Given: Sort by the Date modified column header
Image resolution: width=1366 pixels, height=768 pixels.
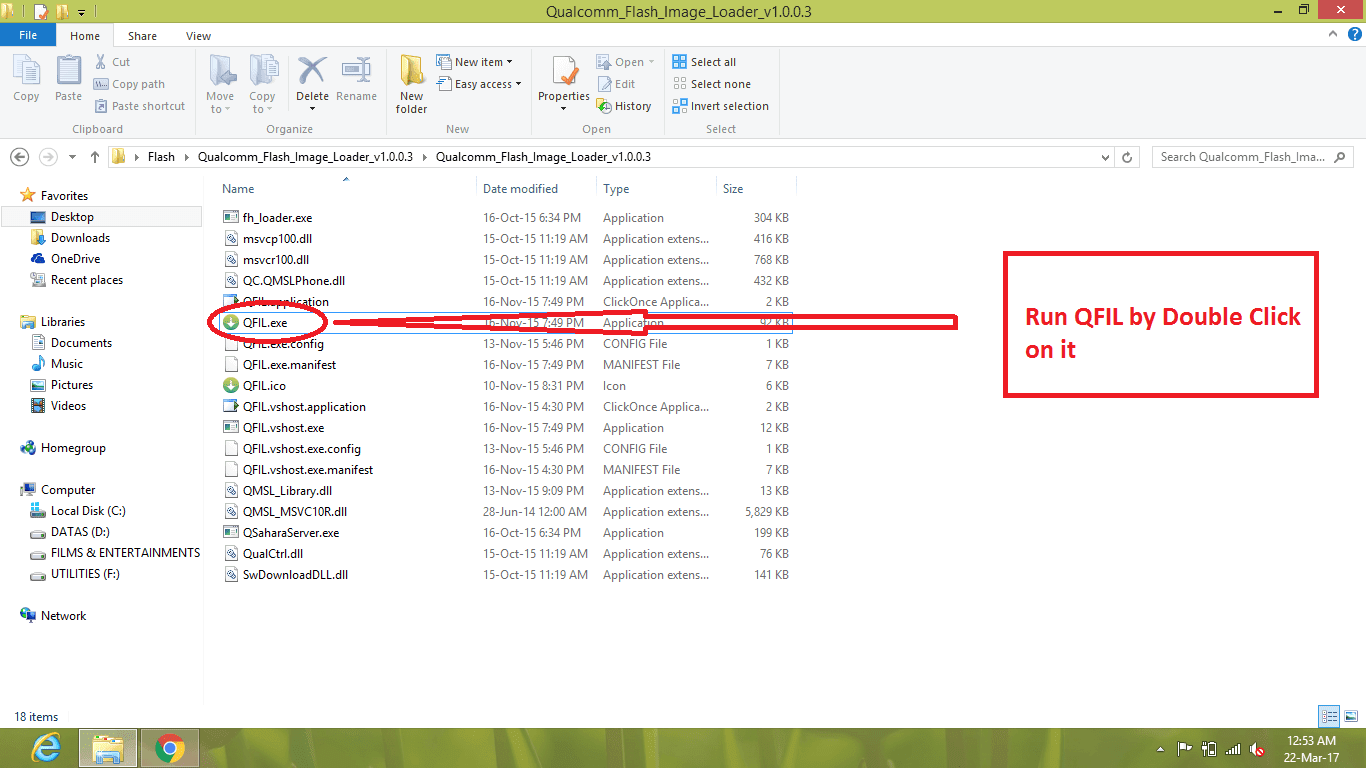Looking at the screenshot, I should 520,188.
